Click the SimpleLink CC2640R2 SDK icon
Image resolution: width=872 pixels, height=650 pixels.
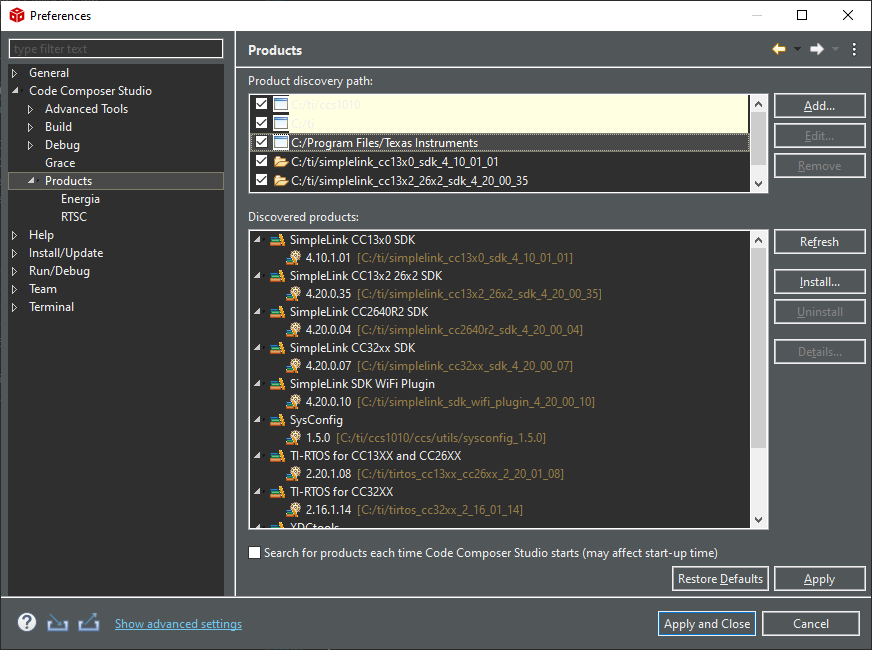tap(277, 312)
